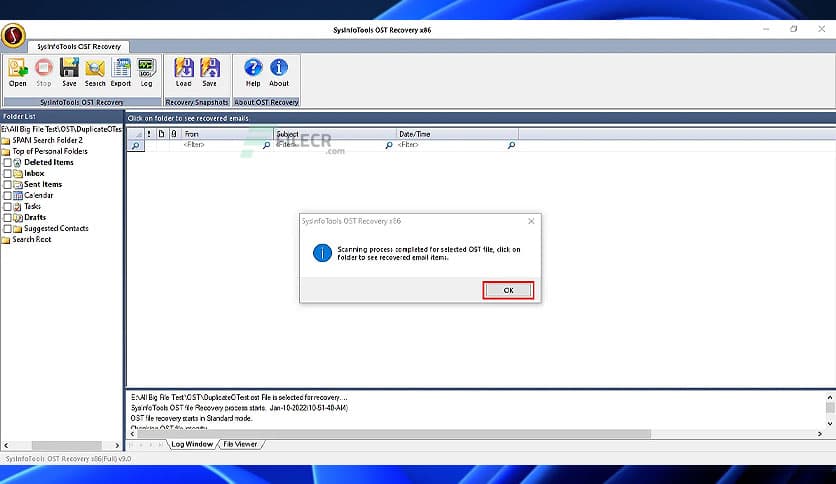Click the Stop scanning icon
The height and width of the screenshot is (484, 836).
click(44, 72)
